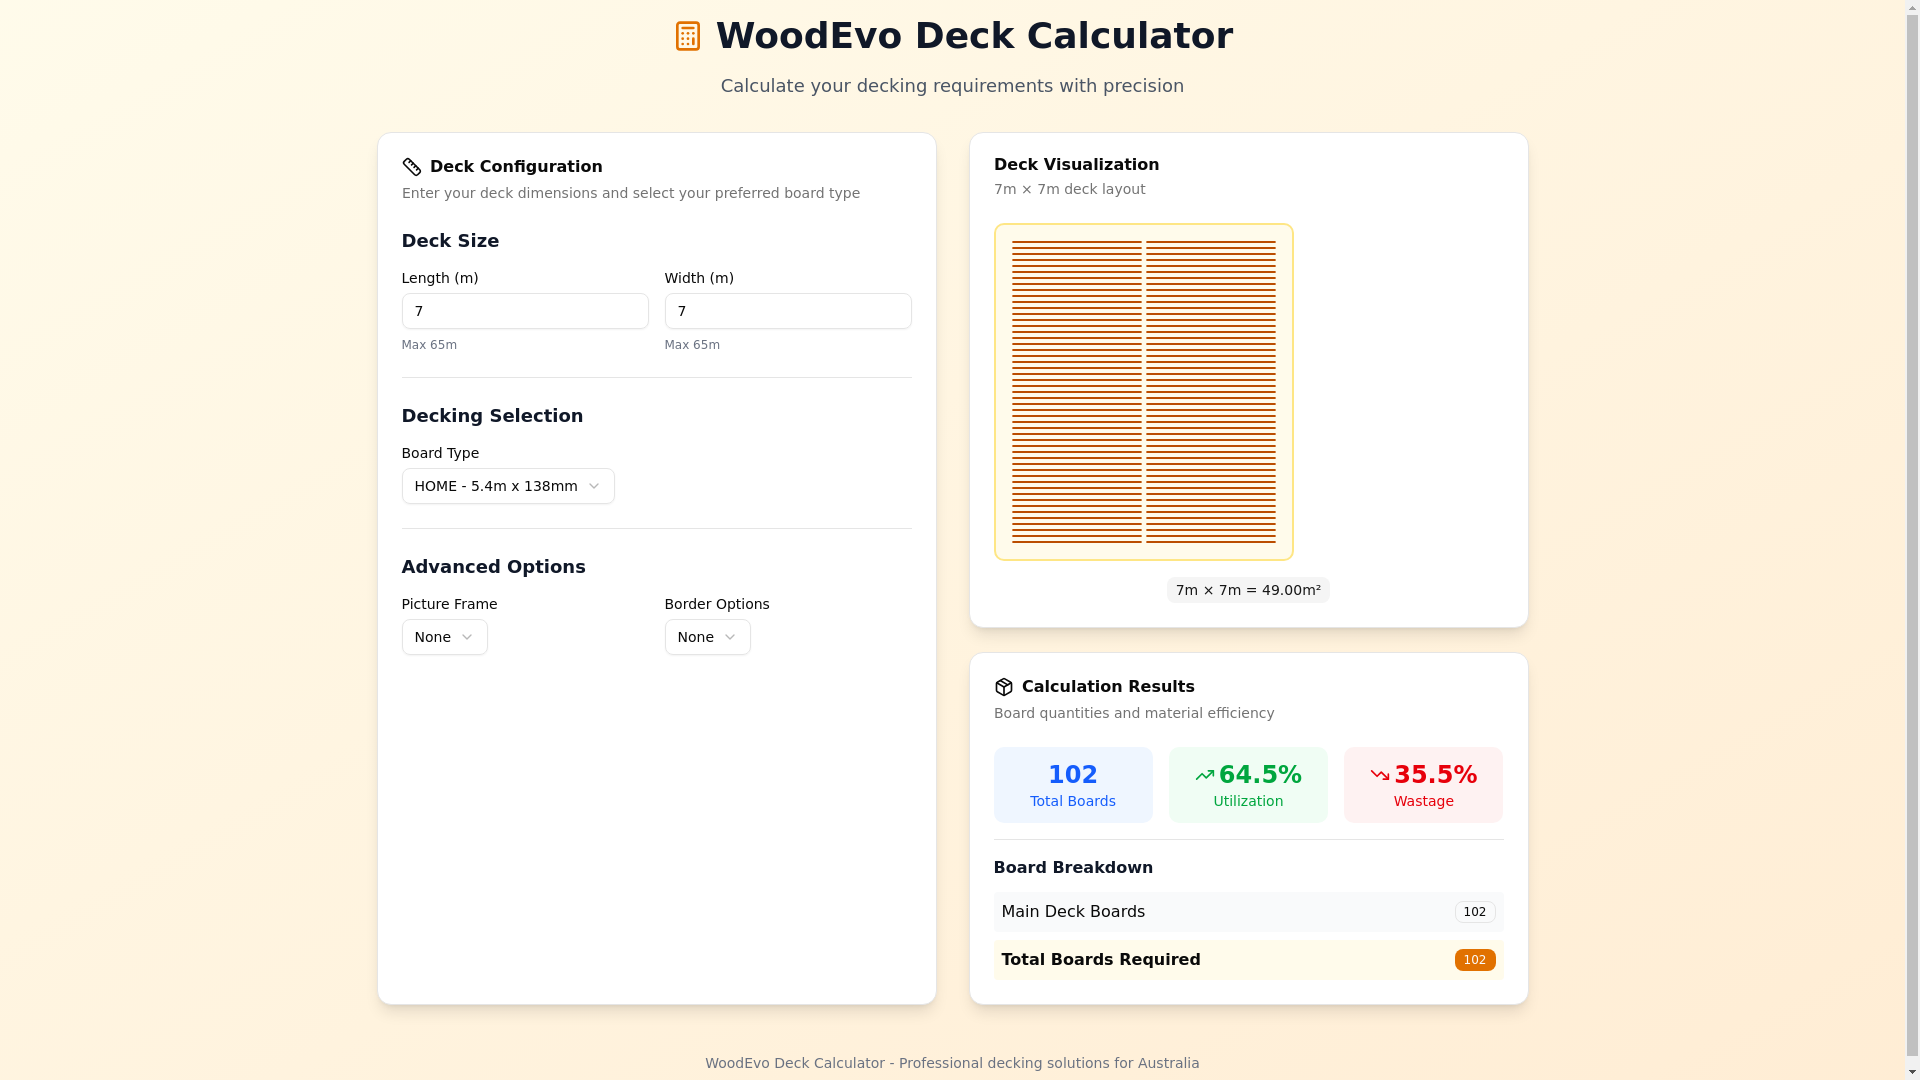
Task: Open the Border Options dropdown
Action: tap(708, 637)
